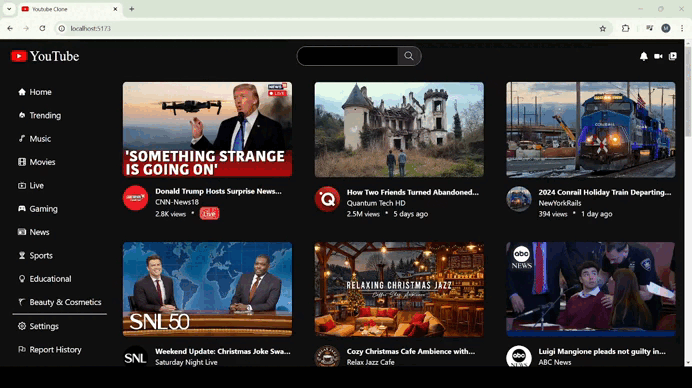Click the video camera create icon

click(x=658, y=57)
